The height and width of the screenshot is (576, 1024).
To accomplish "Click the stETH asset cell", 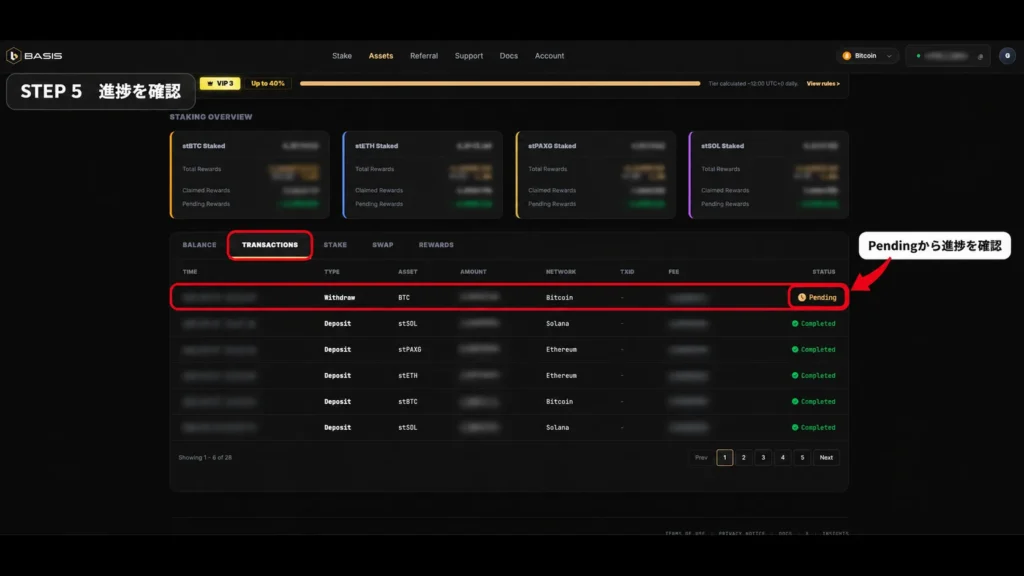I will click(x=408, y=376).
